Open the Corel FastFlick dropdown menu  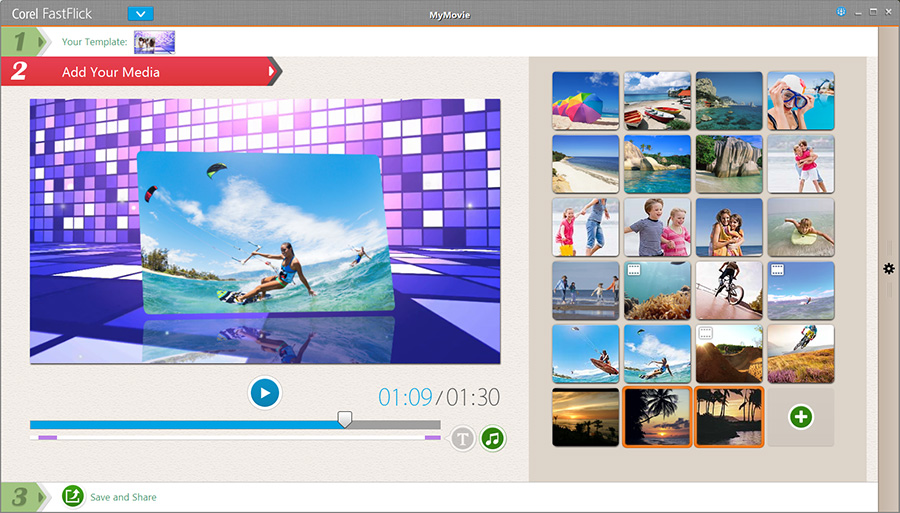[141, 14]
